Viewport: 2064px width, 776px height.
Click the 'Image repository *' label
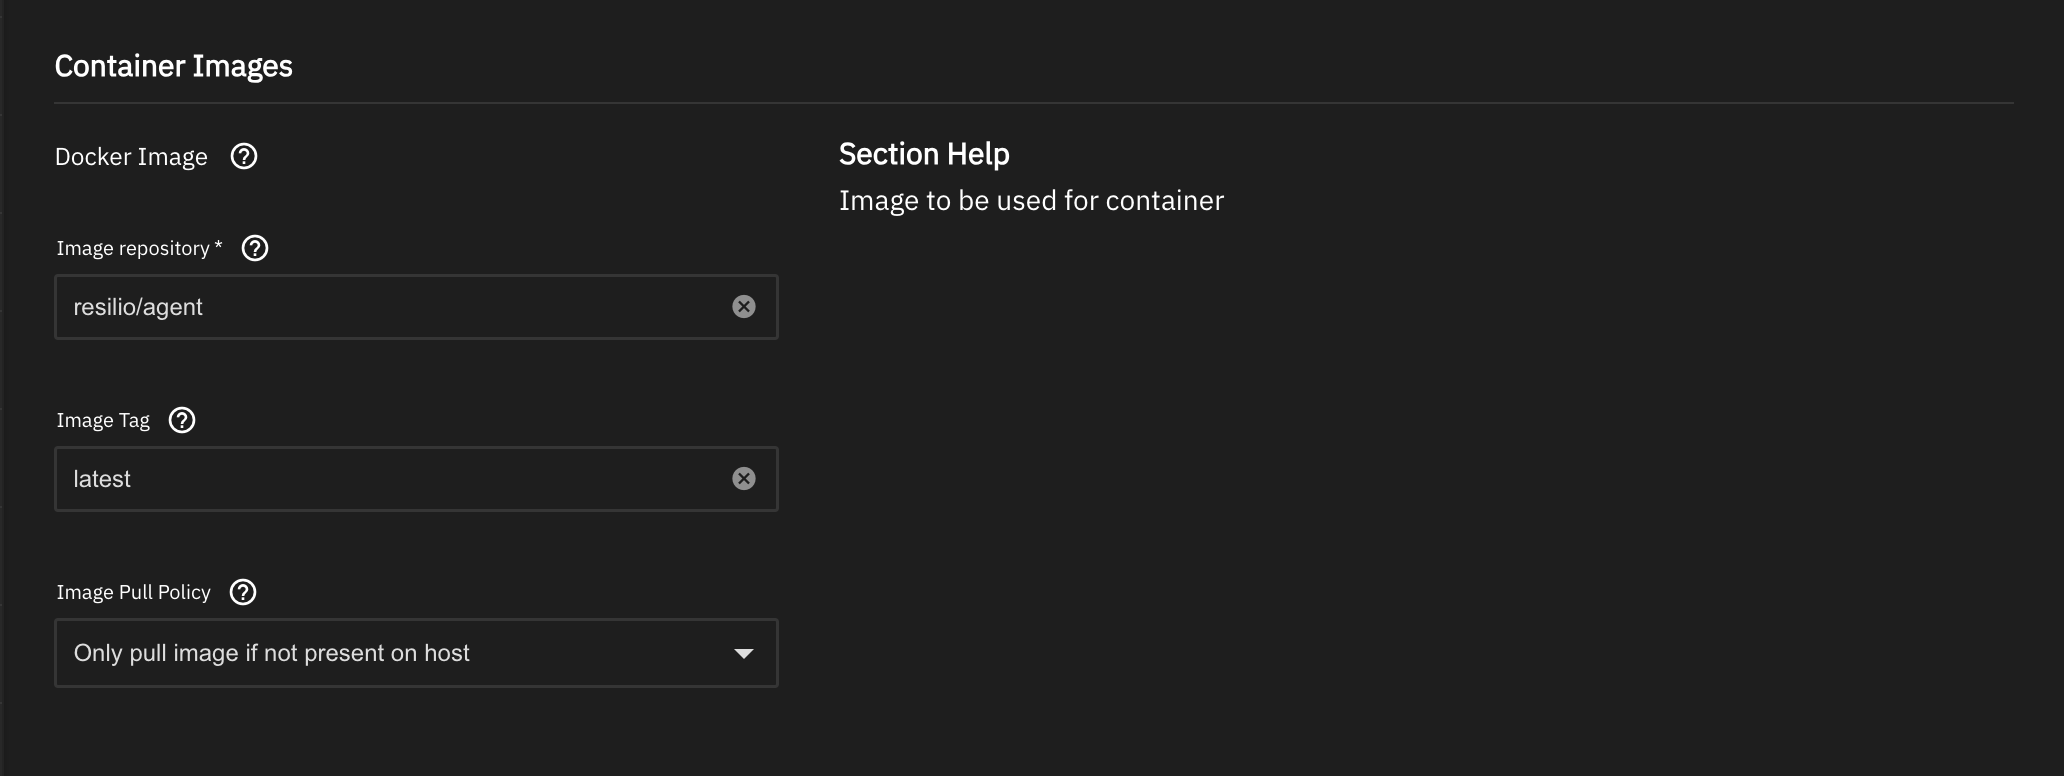138,248
